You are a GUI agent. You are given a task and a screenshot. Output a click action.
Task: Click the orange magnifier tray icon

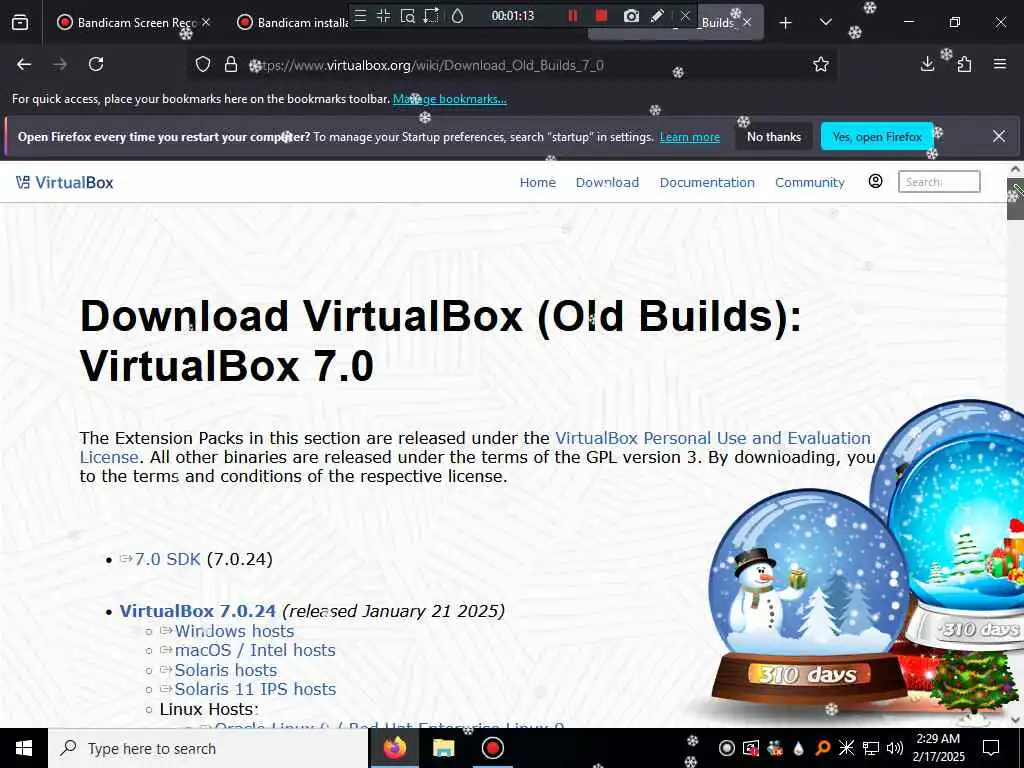822,748
